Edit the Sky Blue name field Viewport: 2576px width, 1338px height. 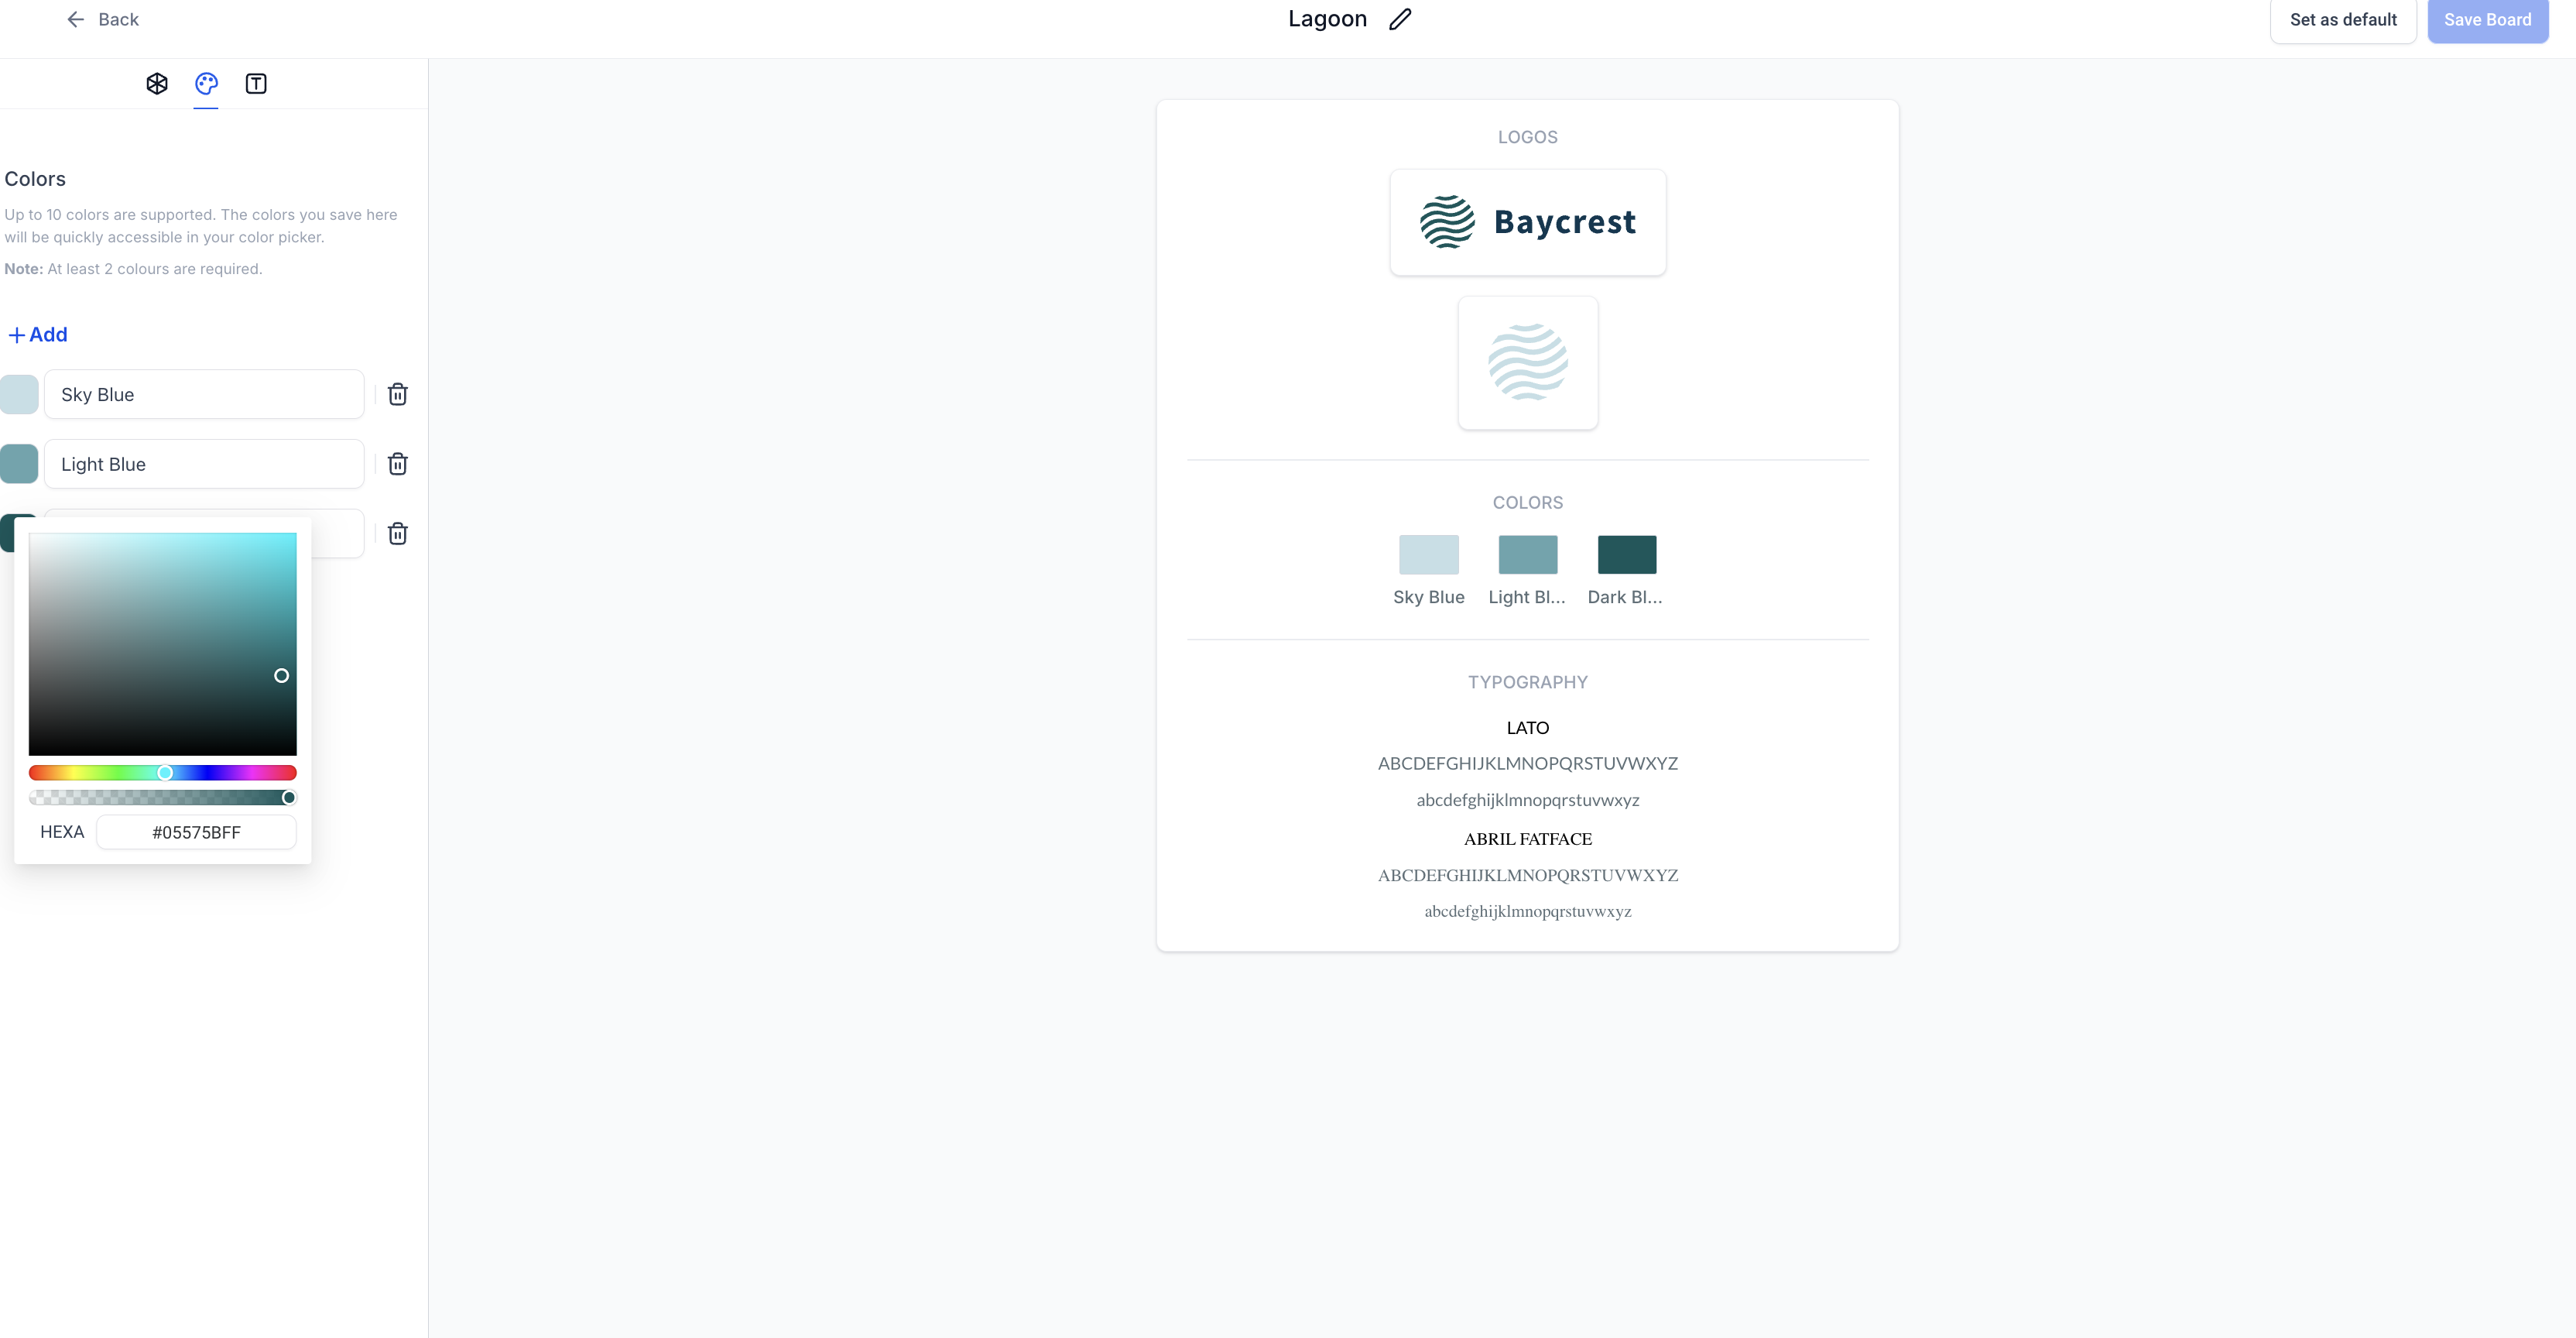[x=204, y=394]
